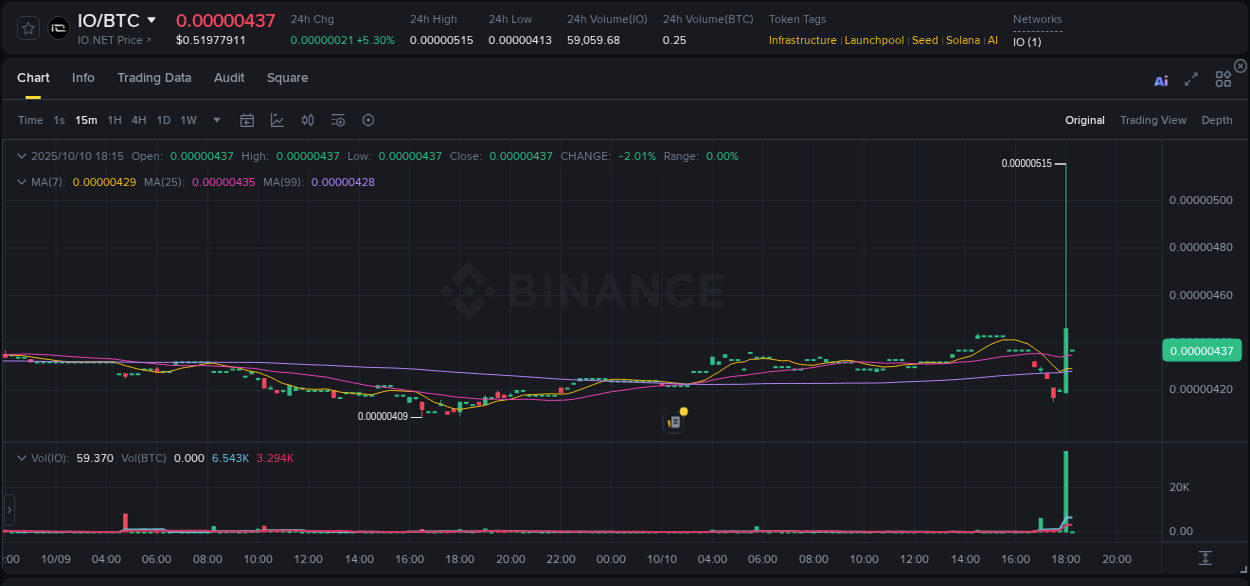Viewport: 1250px width, 586px height.
Task: Open the Depth view
Action: [1216, 120]
